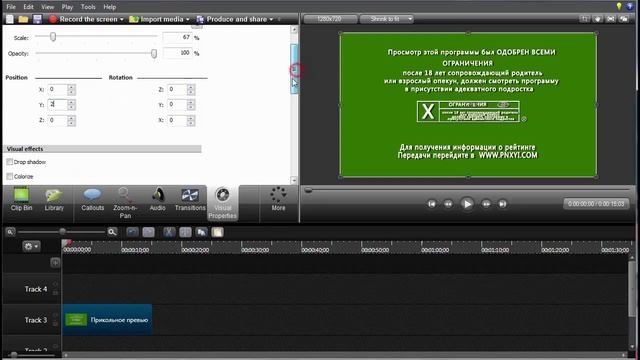
Task: Open the Callouts panel
Action: pos(92,200)
